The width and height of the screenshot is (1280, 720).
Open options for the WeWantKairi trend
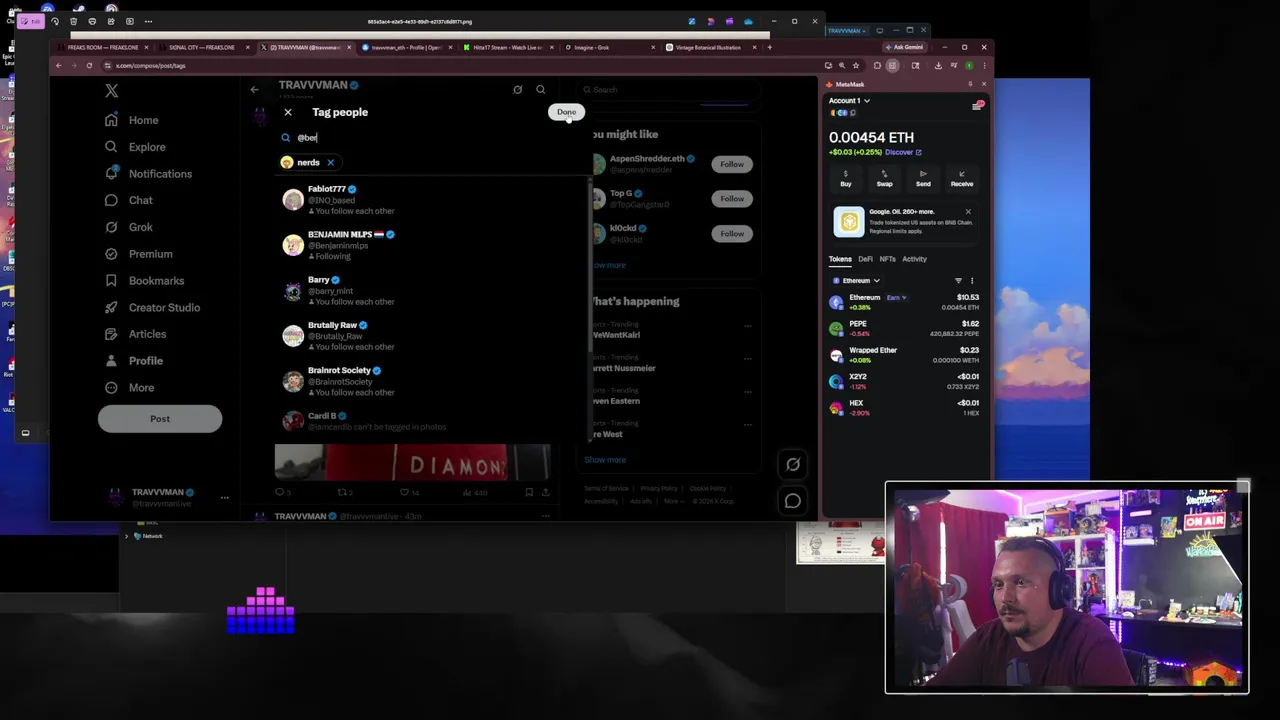click(x=747, y=326)
